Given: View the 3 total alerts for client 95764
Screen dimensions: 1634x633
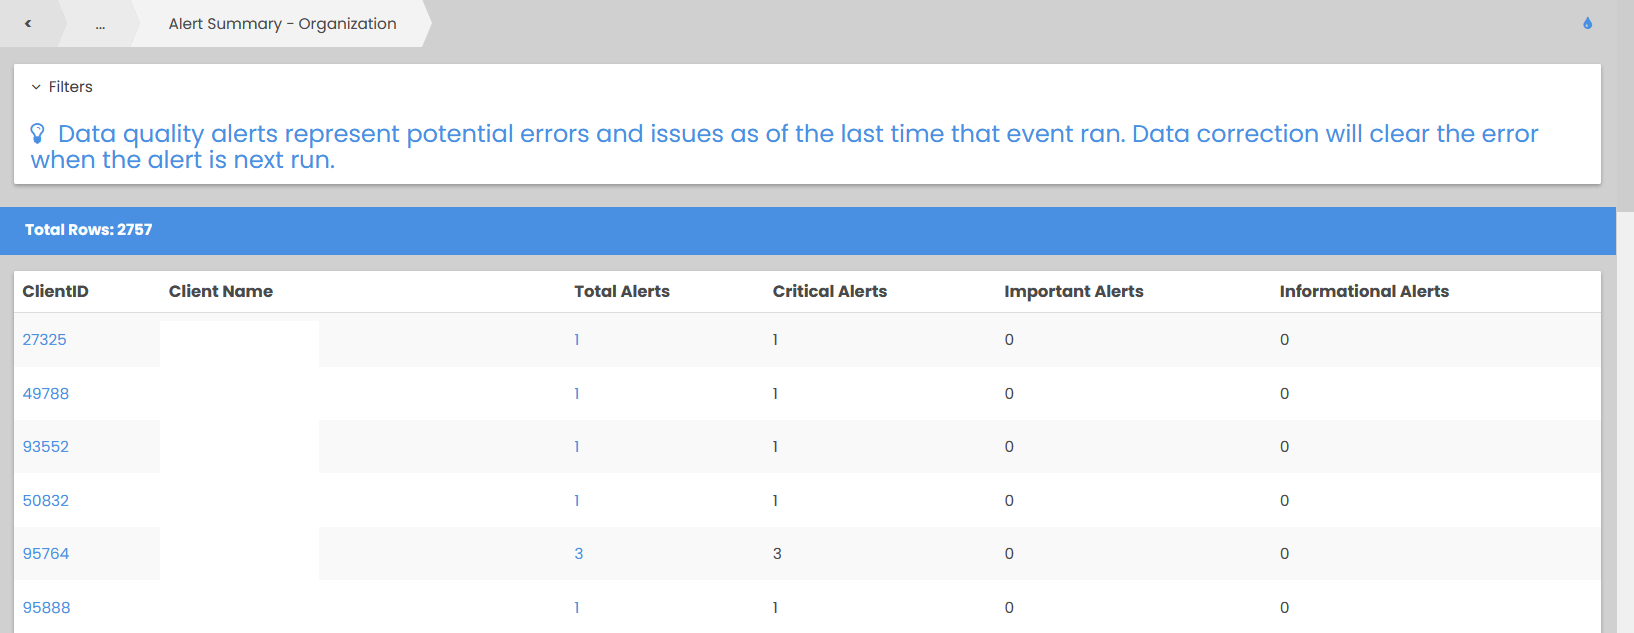Looking at the screenshot, I should click(578, 554).
